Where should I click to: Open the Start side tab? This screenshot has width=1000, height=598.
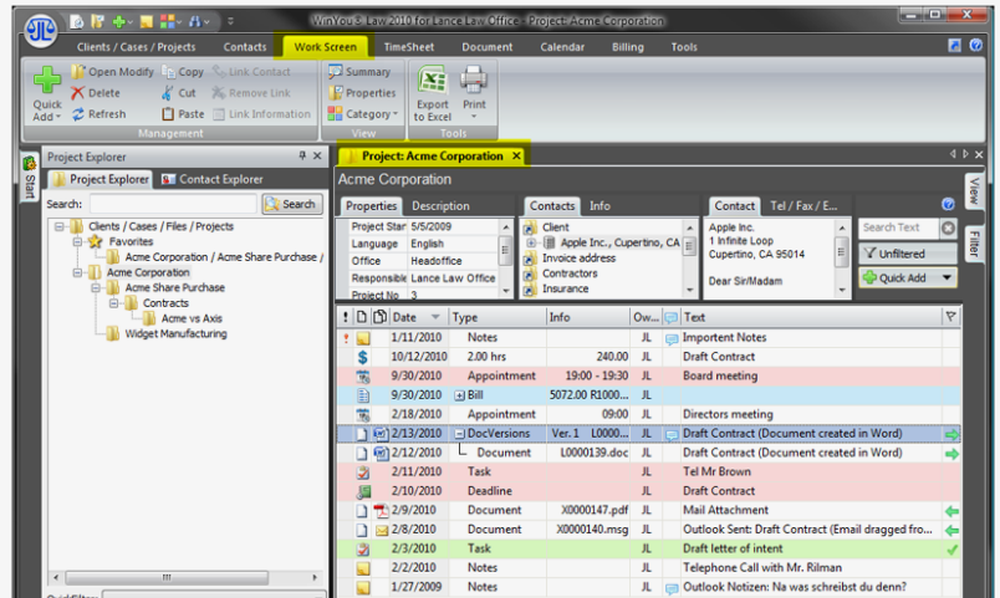[29, 177]
